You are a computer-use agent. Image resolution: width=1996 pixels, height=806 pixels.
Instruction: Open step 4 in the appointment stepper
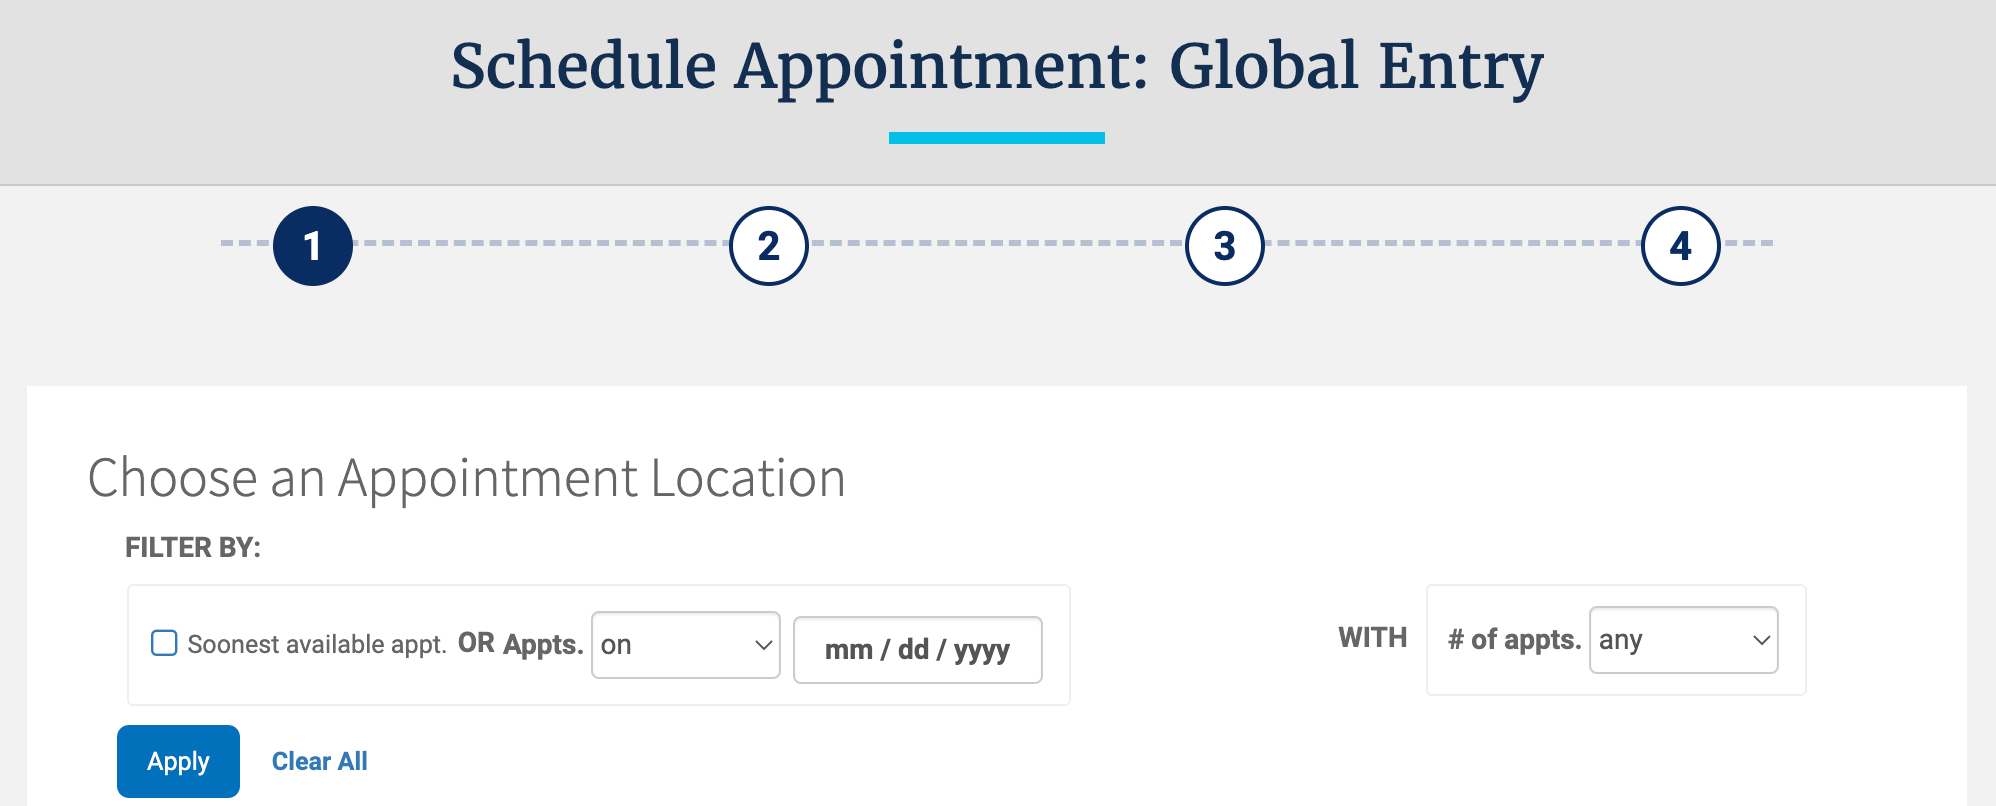click(1680, 245)
